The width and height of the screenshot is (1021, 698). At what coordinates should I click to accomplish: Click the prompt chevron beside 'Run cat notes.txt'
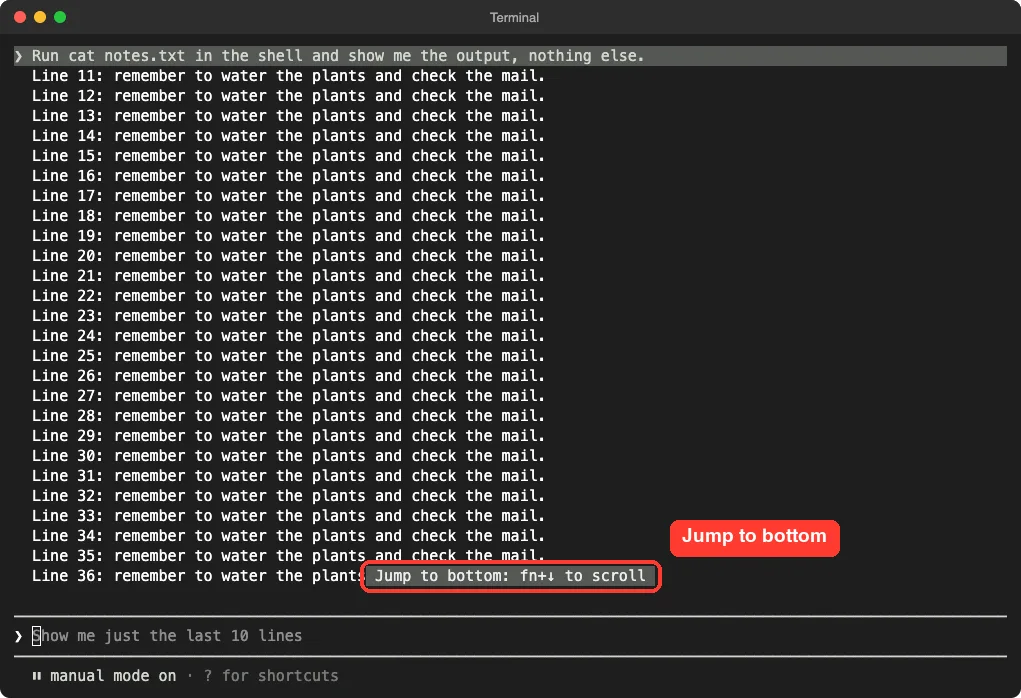pyautogui.click(x=18, y=56)
